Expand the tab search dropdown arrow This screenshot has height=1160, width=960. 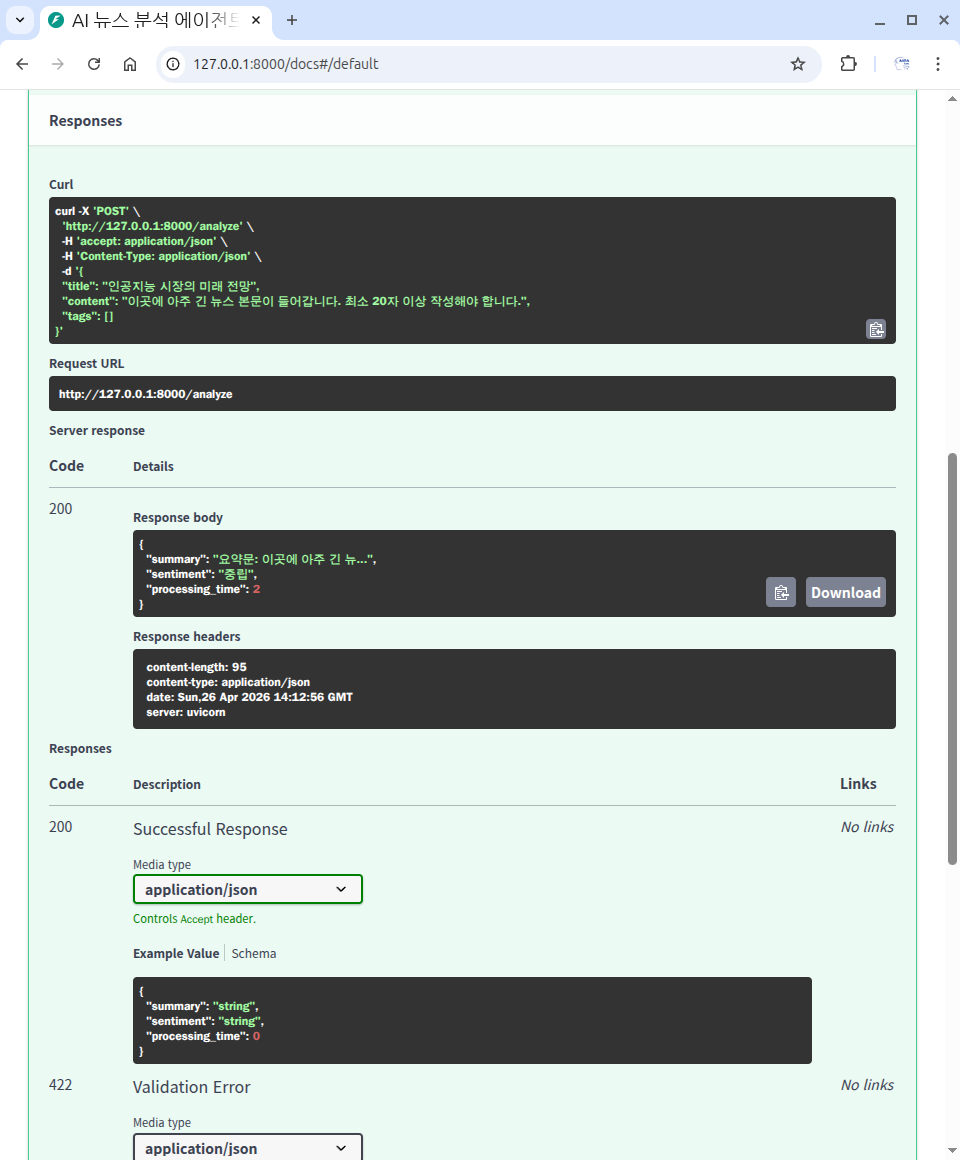pos(19,20)
